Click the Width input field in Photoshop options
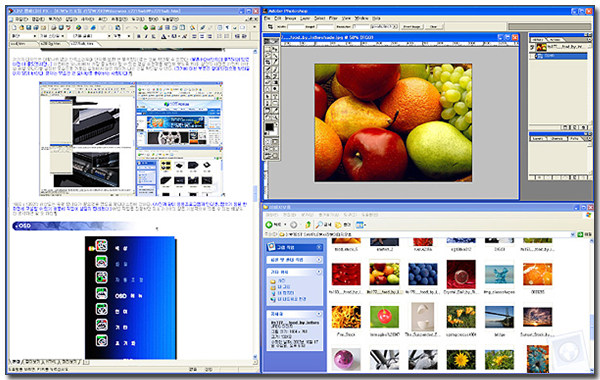Viewport: 600px width, 380px height. click(295, 26)
